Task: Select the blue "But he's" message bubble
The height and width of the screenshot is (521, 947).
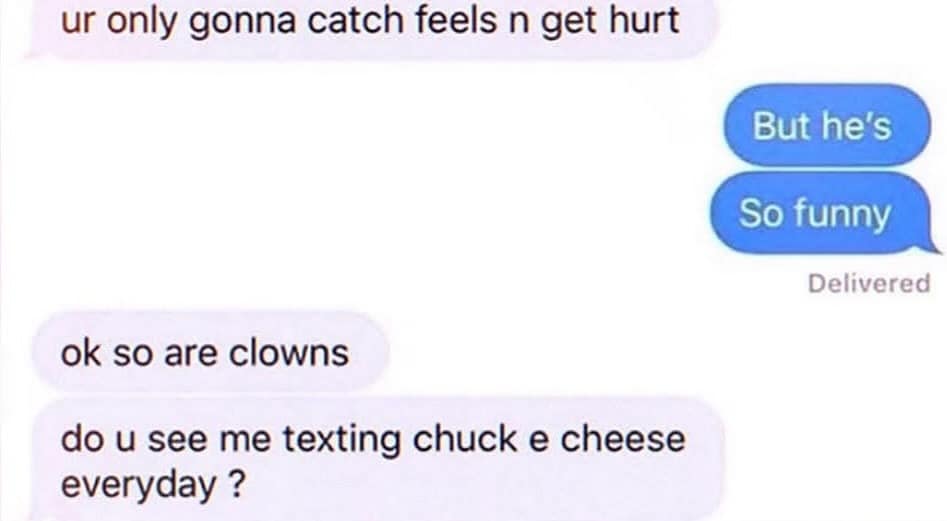Action: click(x=827, y=125)
